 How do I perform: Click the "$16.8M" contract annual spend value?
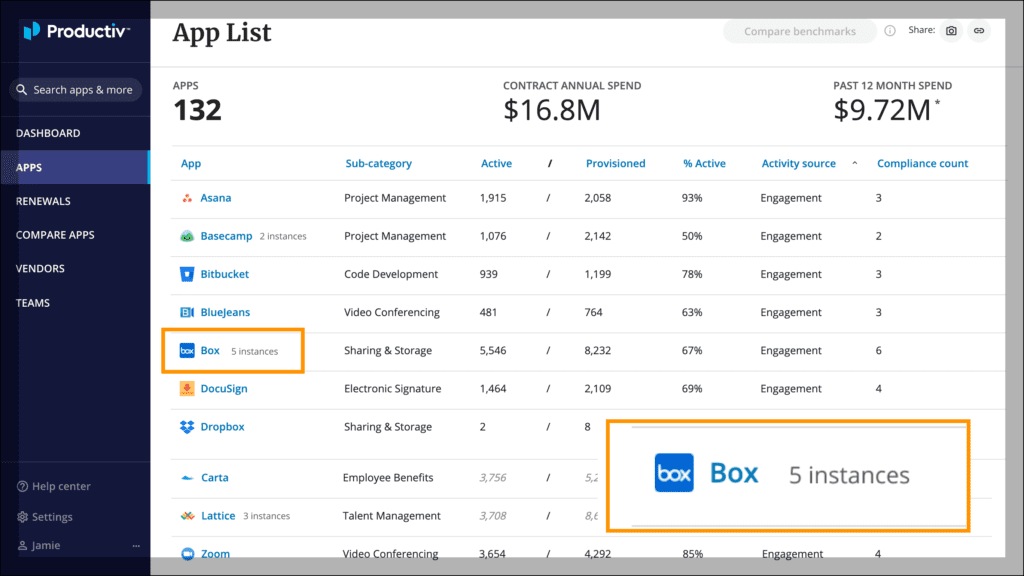tap(551, 110)
